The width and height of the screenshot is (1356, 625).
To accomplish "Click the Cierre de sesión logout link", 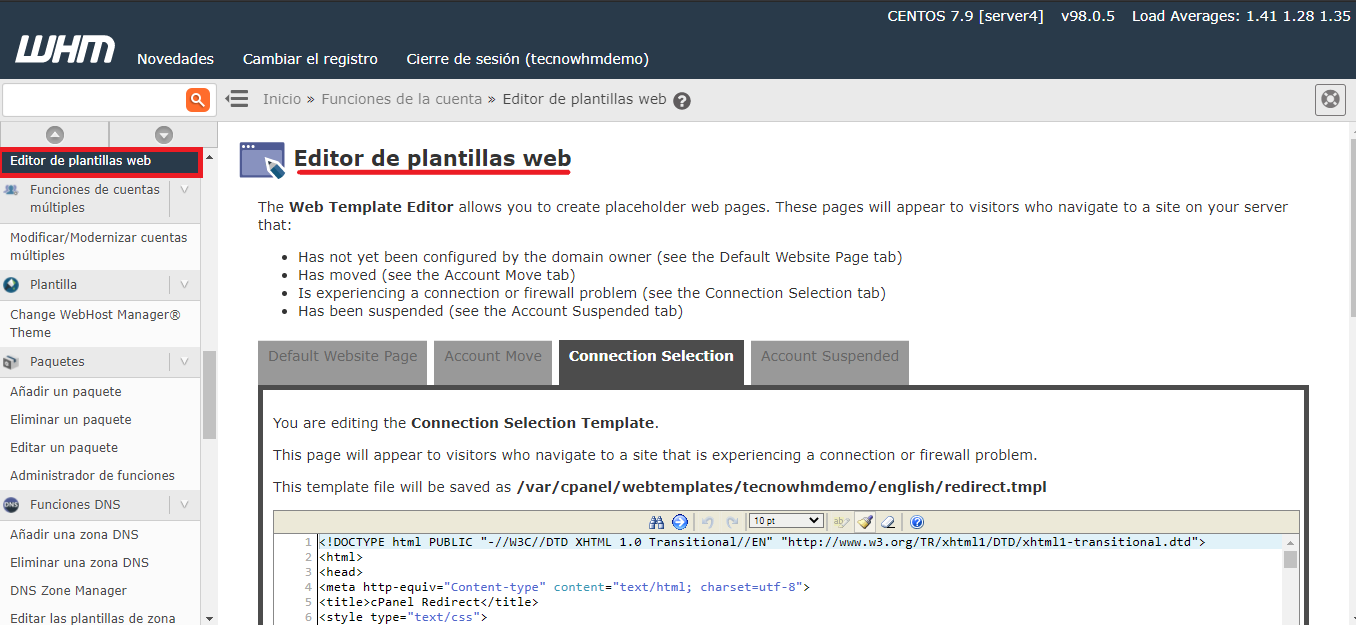I will point(527,59).
